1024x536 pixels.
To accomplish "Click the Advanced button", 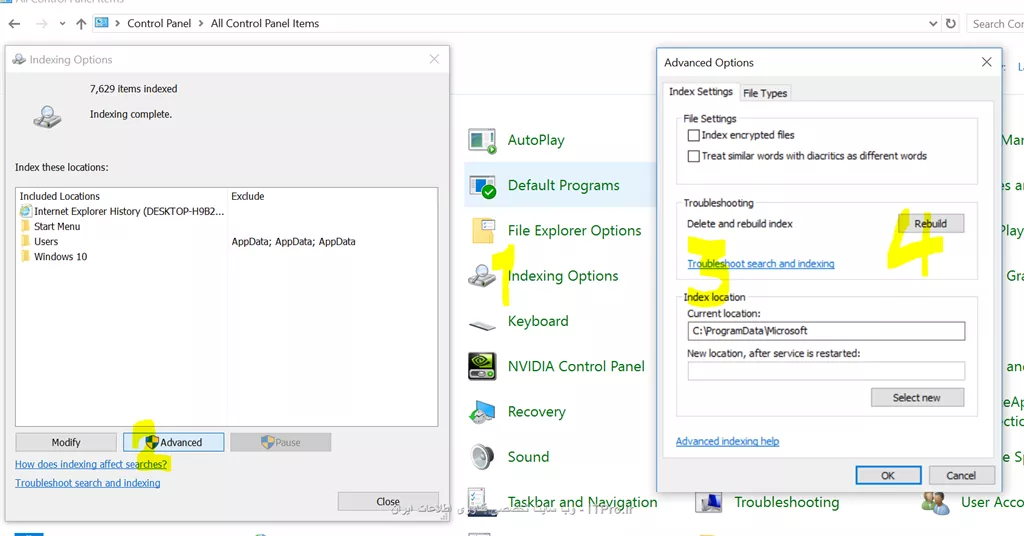I will coord(174,443).
